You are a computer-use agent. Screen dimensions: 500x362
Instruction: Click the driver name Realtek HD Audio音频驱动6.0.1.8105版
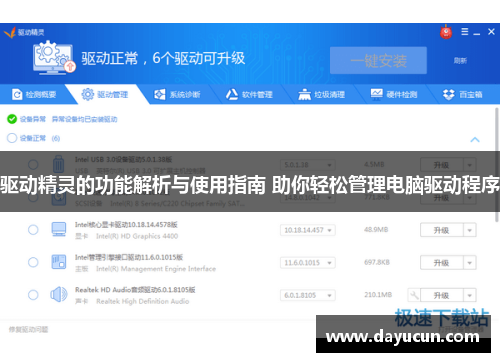(x=135, y=290)
